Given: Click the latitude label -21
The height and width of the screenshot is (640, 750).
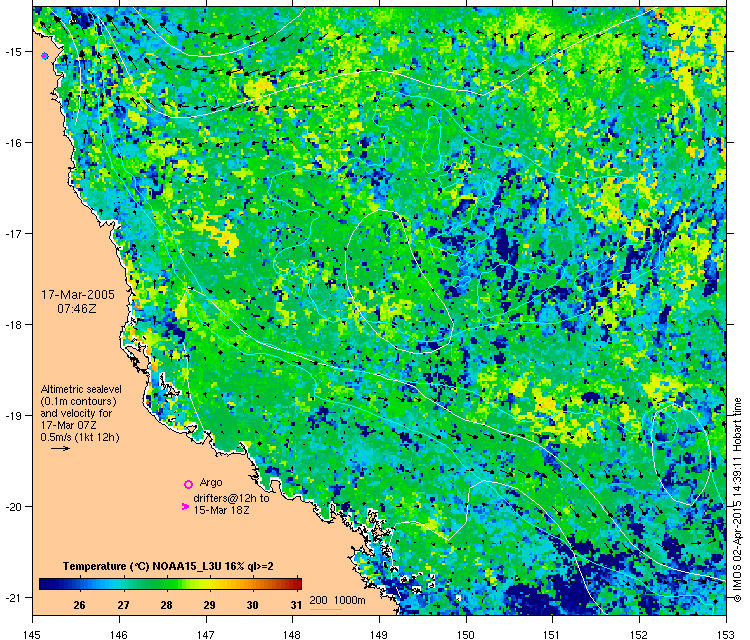Looking at the screenshot, I should click(x=12, y=597).
